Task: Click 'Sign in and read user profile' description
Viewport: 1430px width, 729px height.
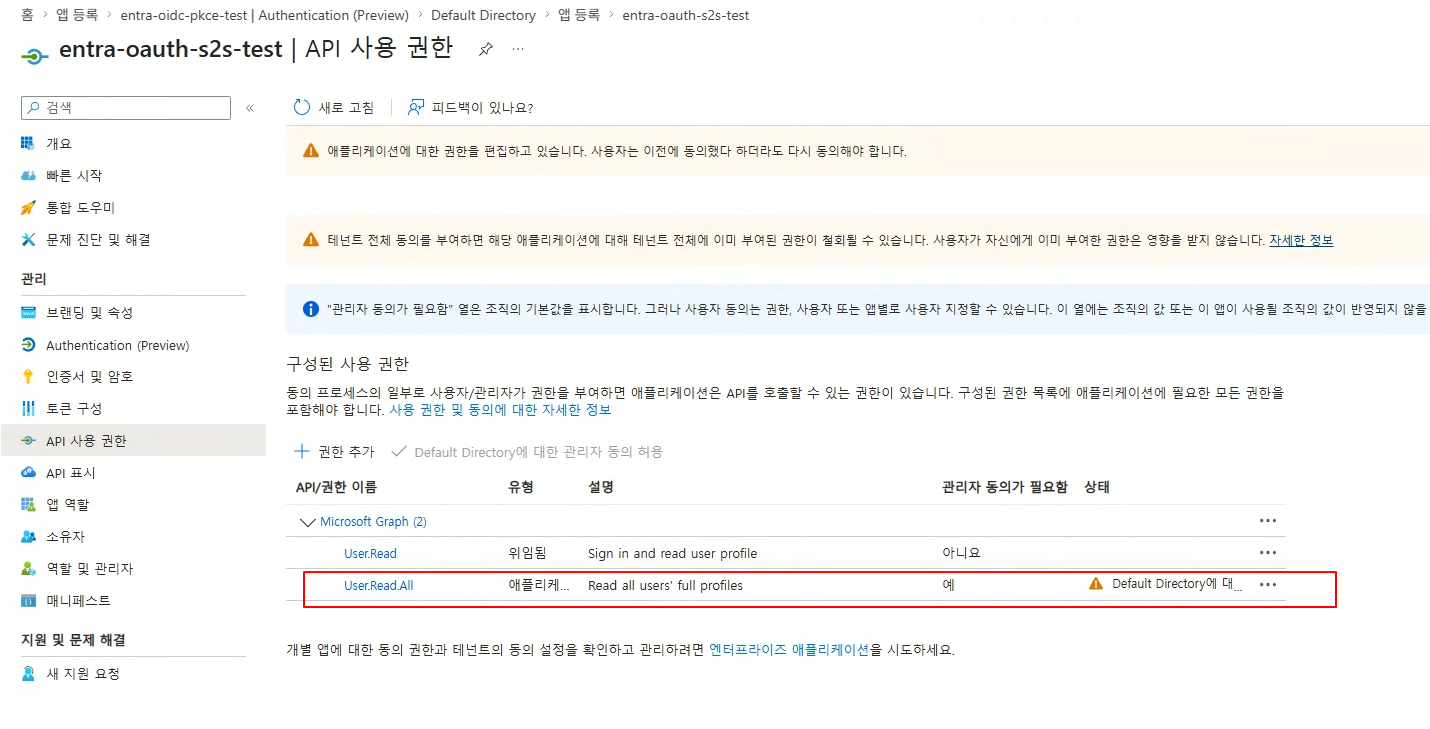Action: pyautogui.click(x=672, y=553)
